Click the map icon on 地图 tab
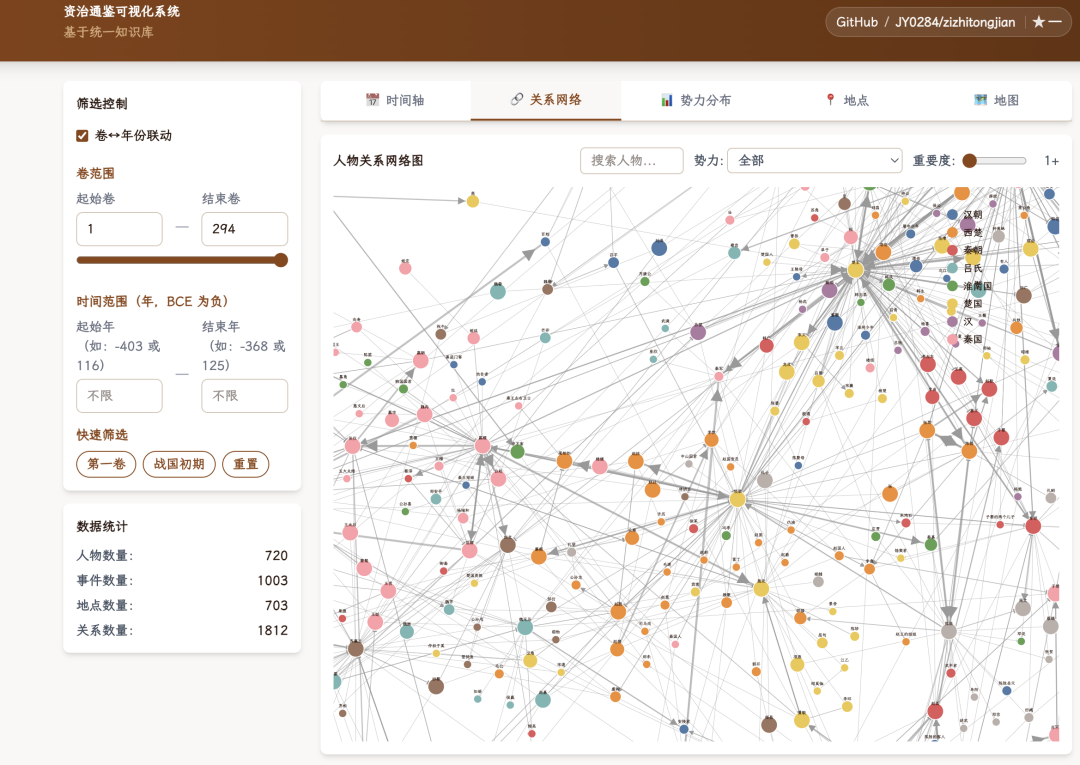 click(x=981, y=100)
